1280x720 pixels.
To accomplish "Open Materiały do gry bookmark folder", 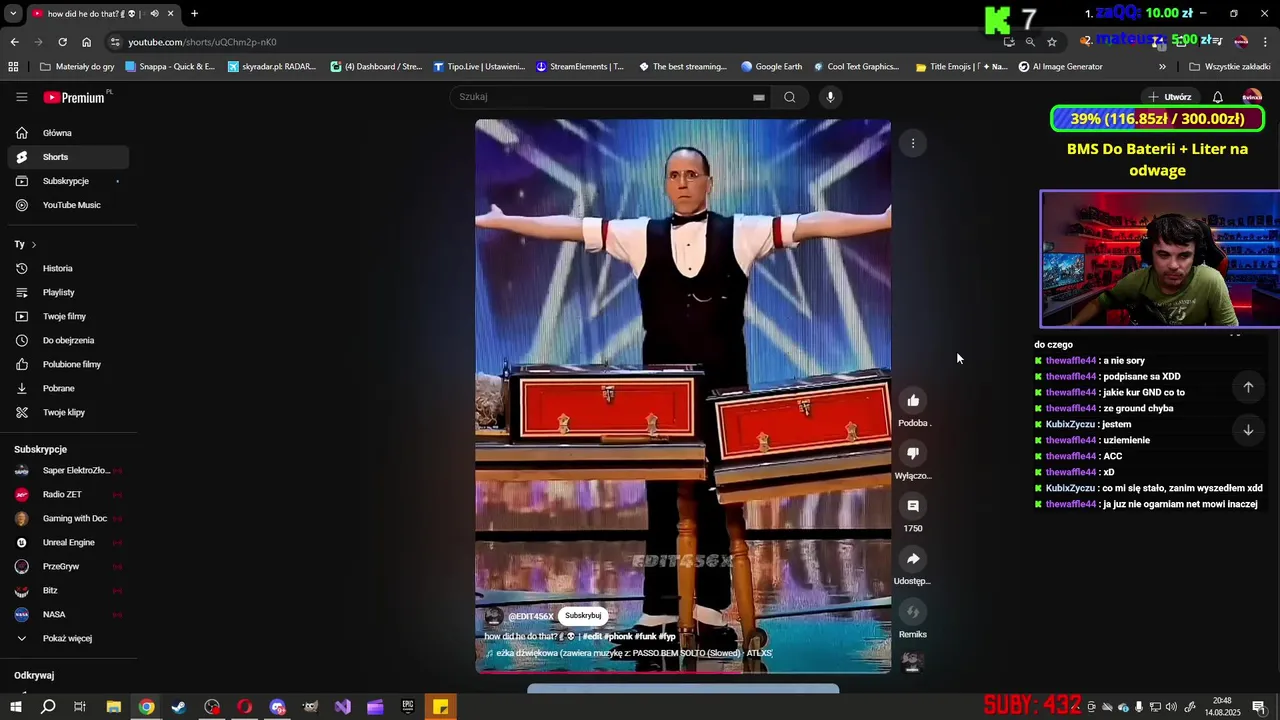I will coord(77,67).
